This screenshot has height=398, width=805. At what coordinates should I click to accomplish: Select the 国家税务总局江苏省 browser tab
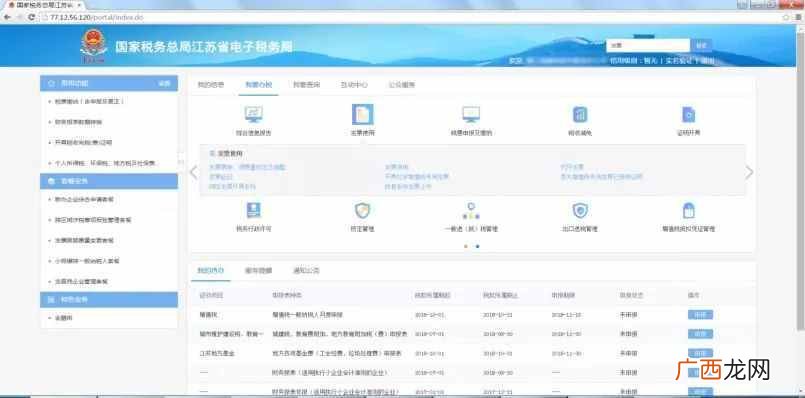click(43, 5)
